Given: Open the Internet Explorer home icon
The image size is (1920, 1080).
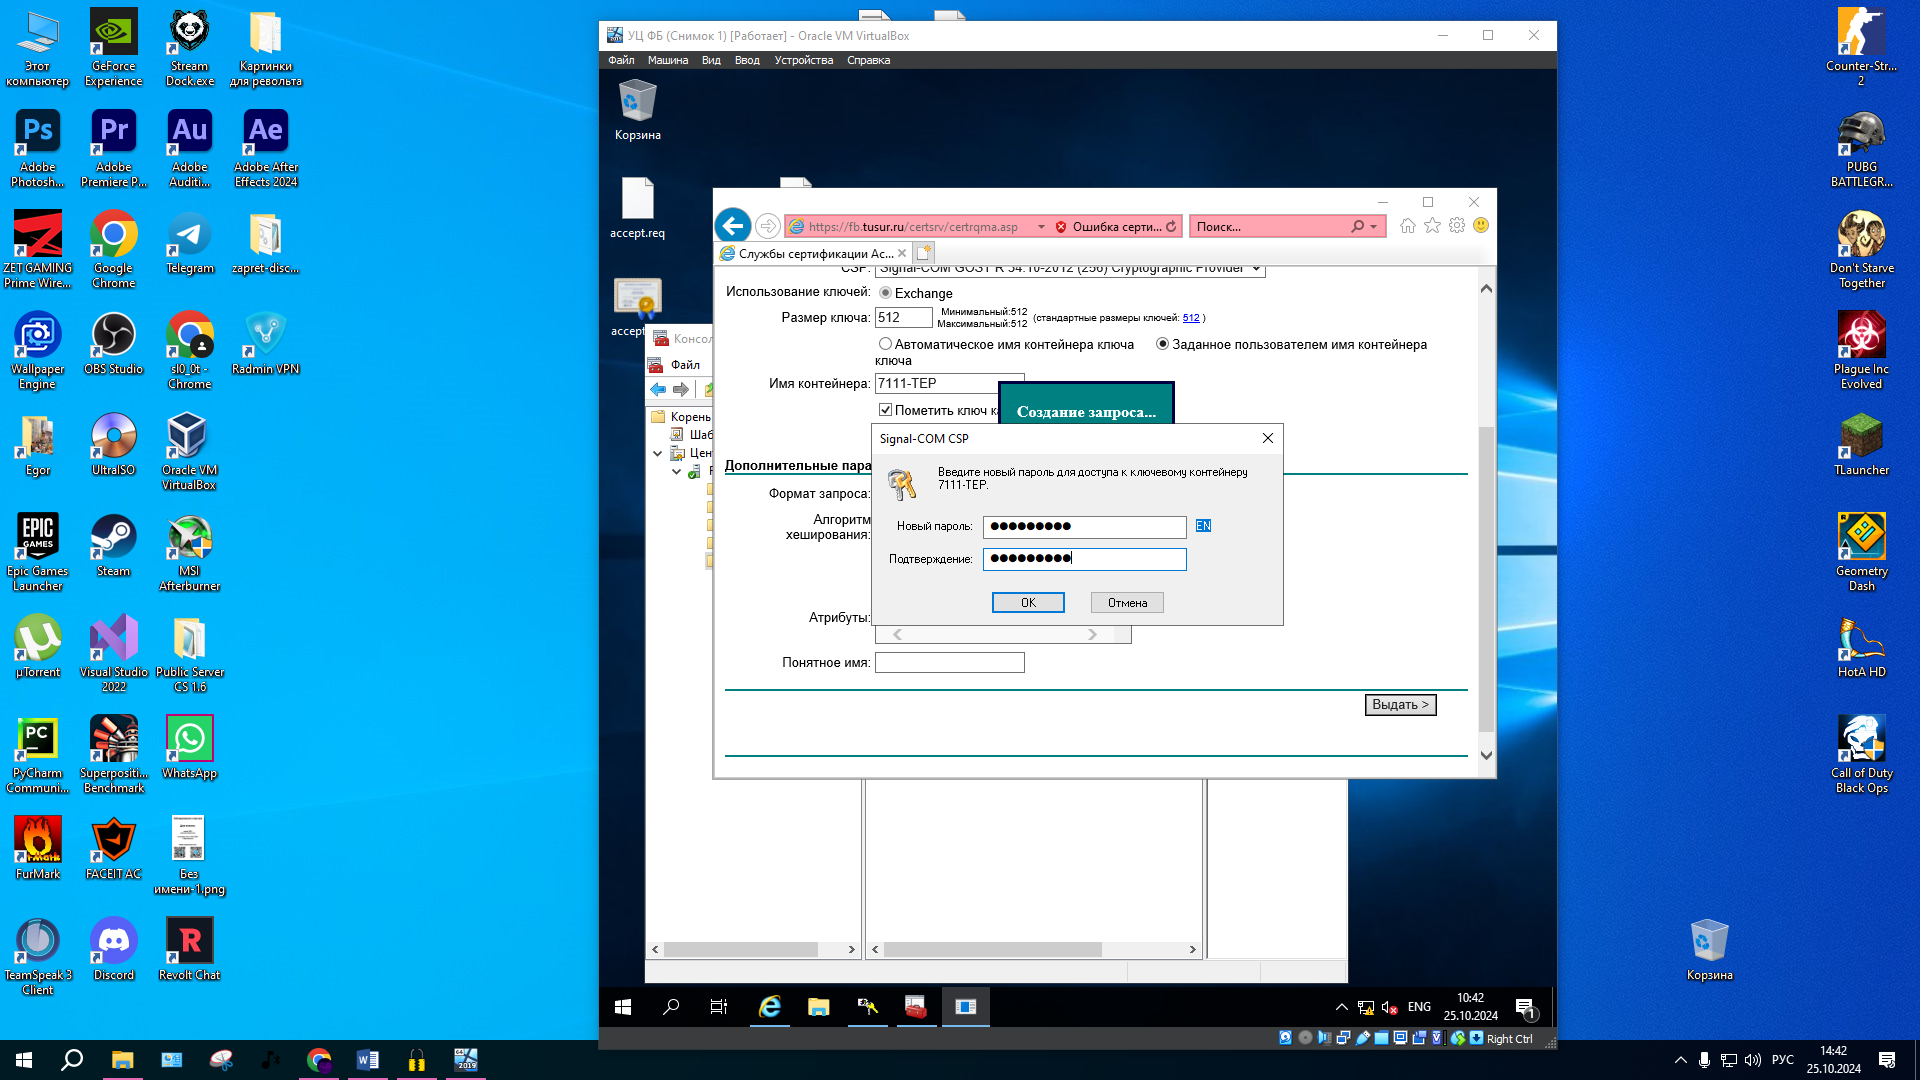Looking at the screenshot, I should tap(1408, 226).
